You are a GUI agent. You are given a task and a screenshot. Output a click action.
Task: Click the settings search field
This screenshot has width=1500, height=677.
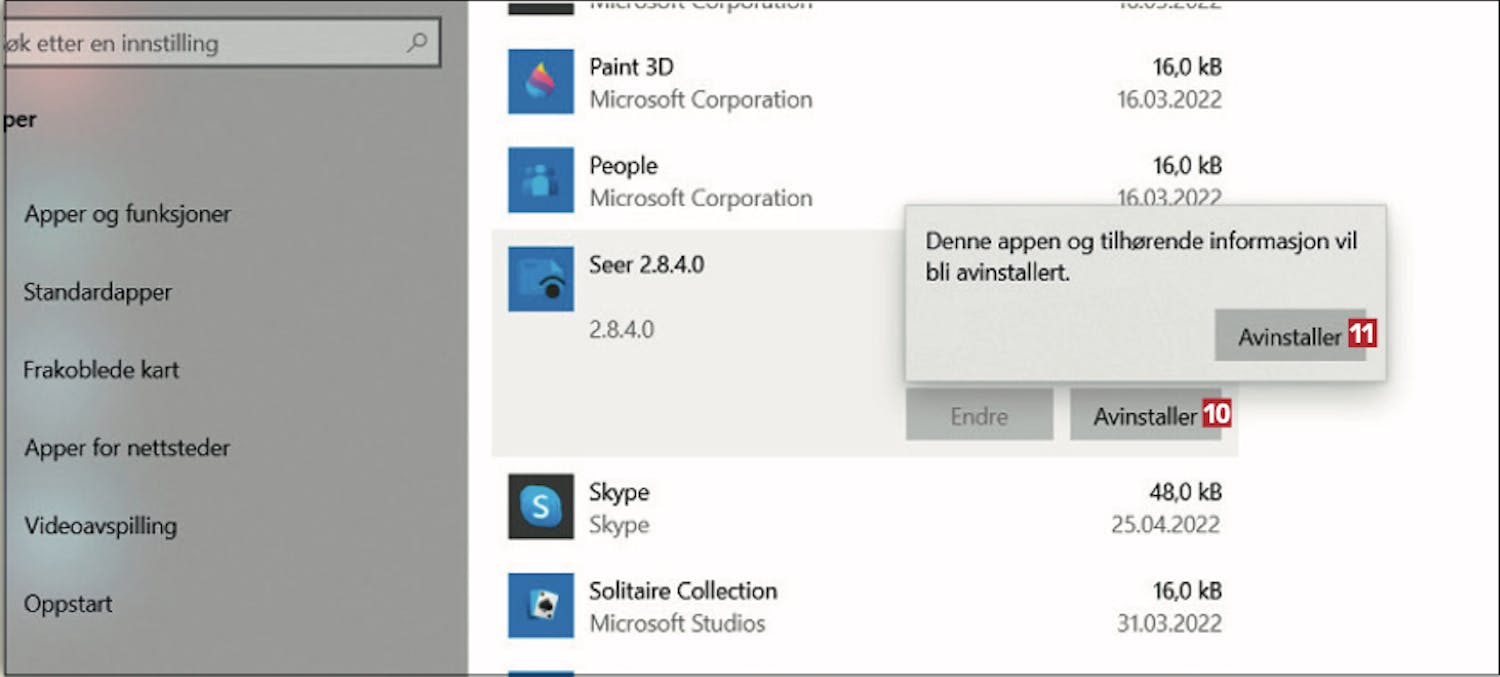(221, 43)
